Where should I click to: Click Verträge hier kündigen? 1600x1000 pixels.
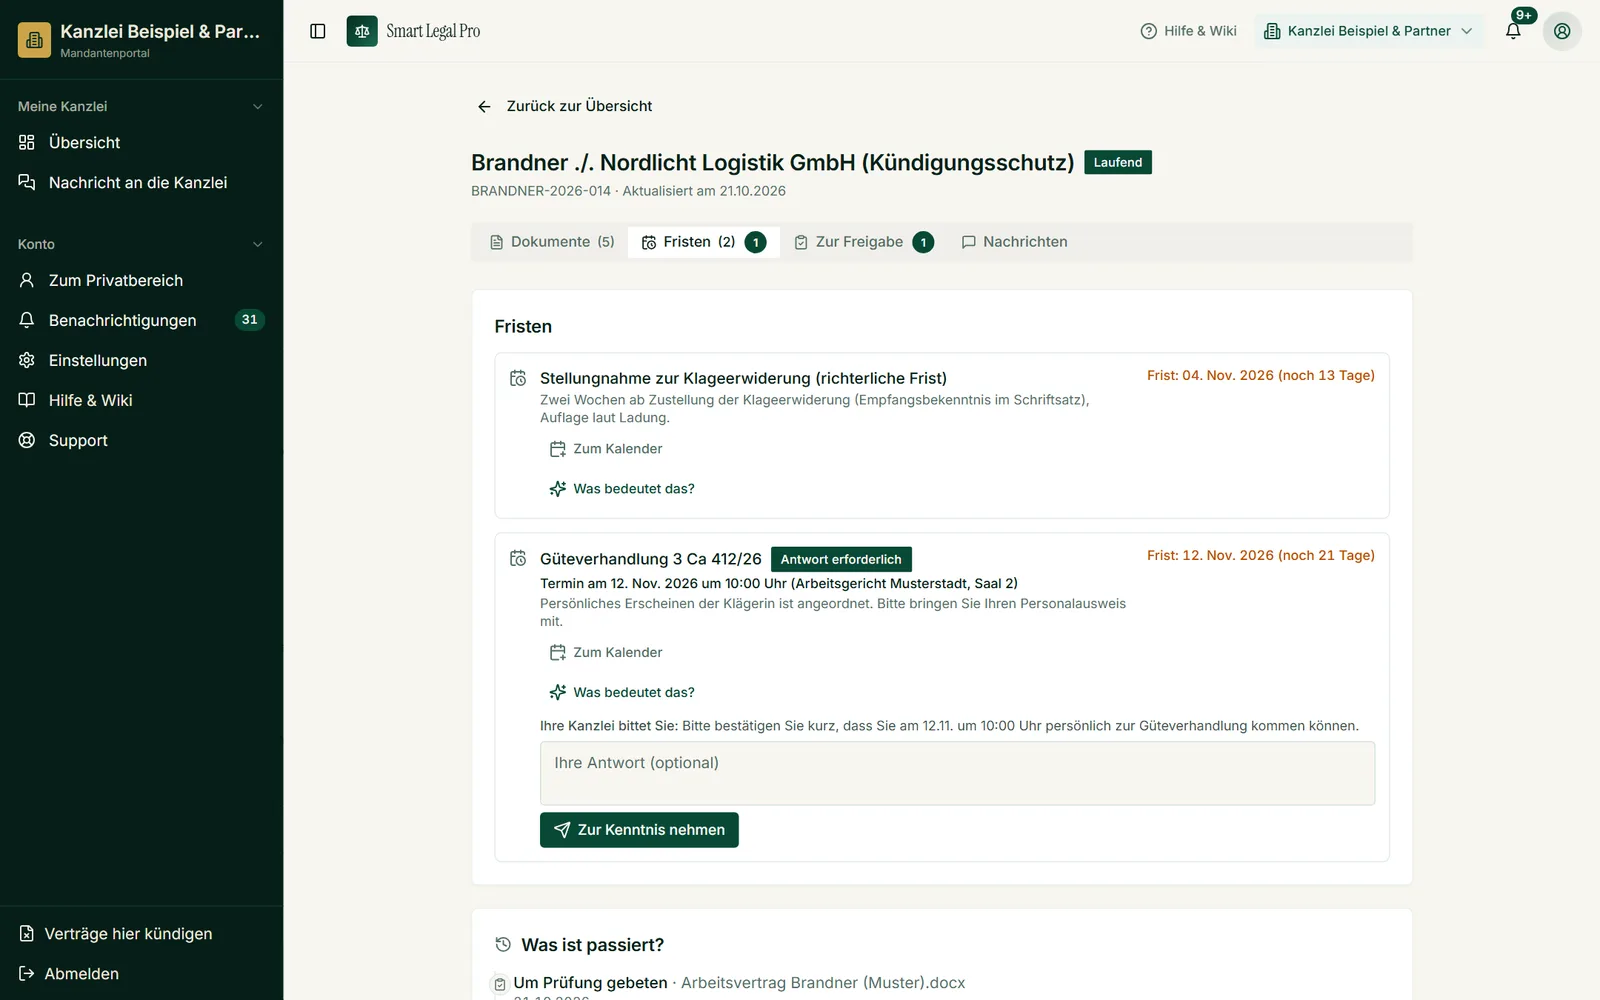pos(142,934)
